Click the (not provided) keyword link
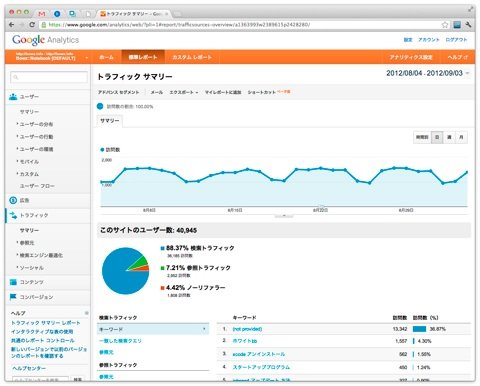 247,329
